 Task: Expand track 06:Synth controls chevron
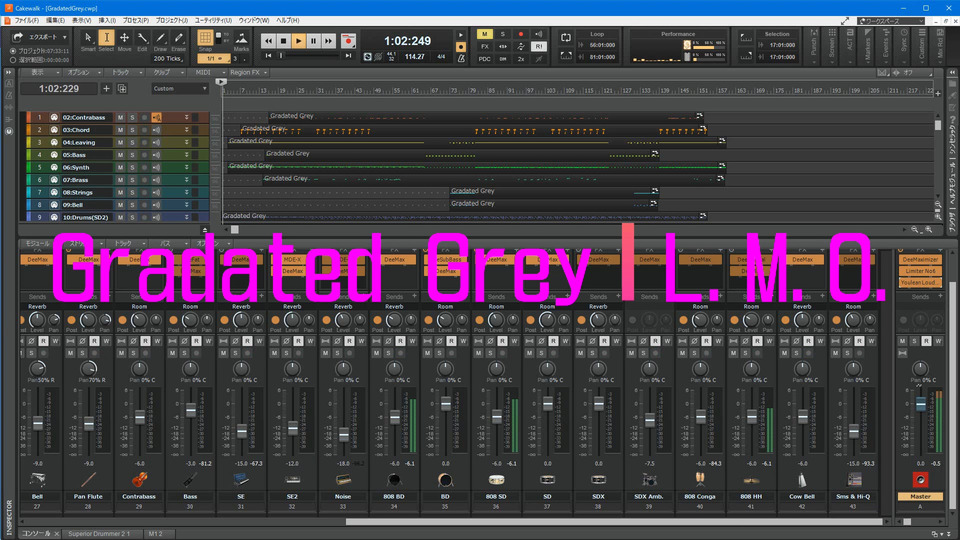[x=187, y=167]
